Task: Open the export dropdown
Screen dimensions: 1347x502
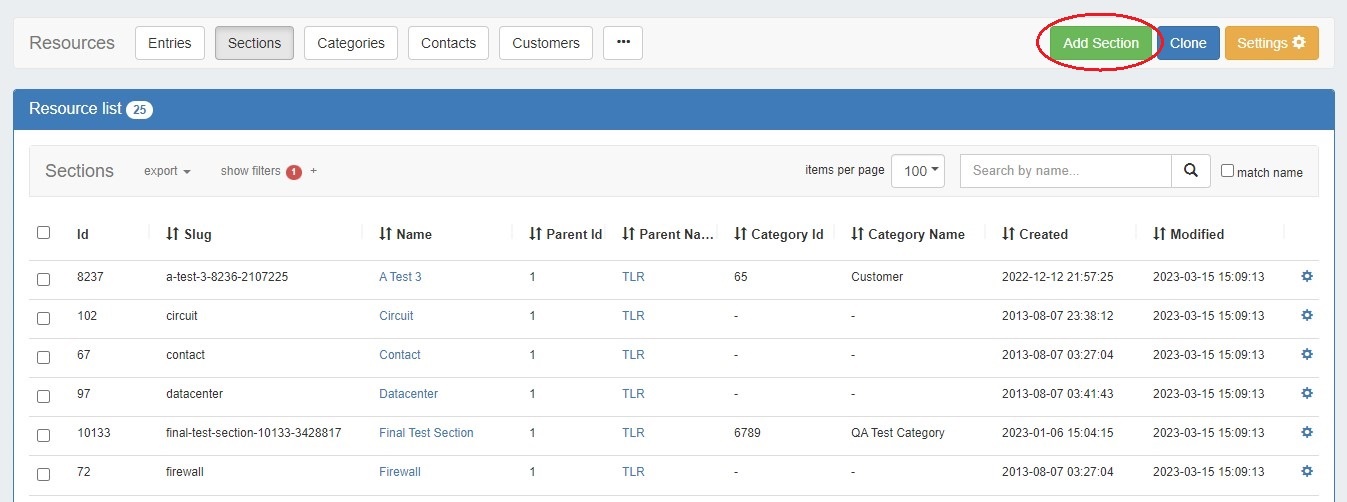Action: [x=167, y=171]
